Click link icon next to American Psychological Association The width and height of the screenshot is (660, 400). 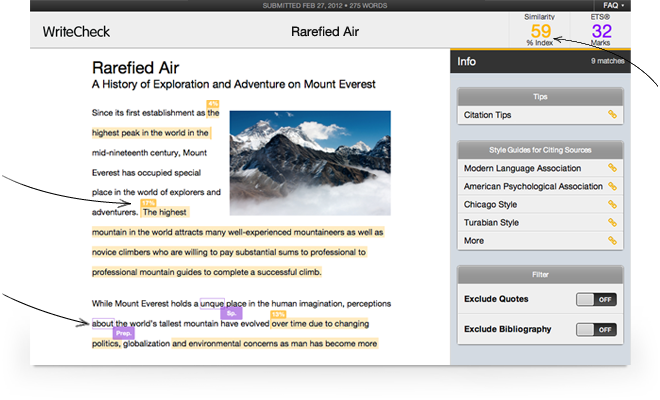tap(612, 186)
